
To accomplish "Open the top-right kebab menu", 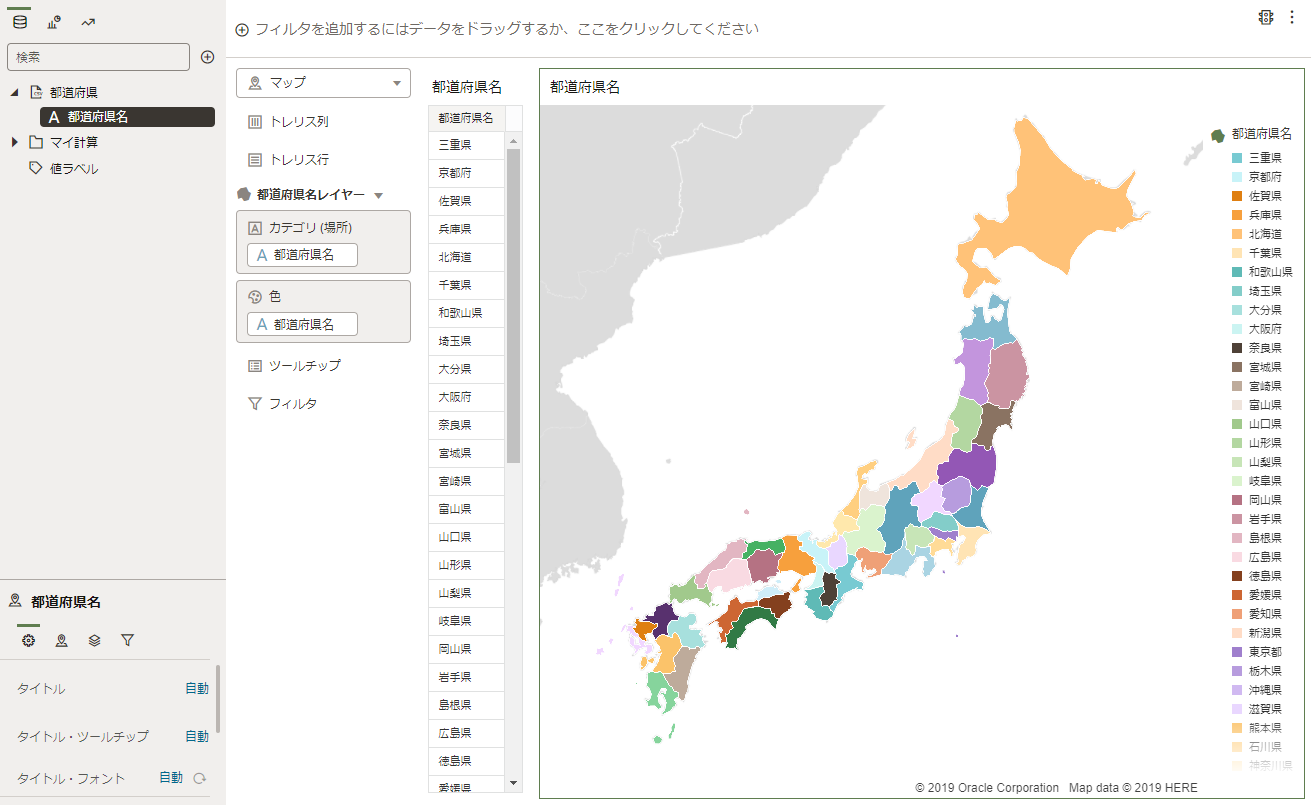I will [x=1291, y=17].
